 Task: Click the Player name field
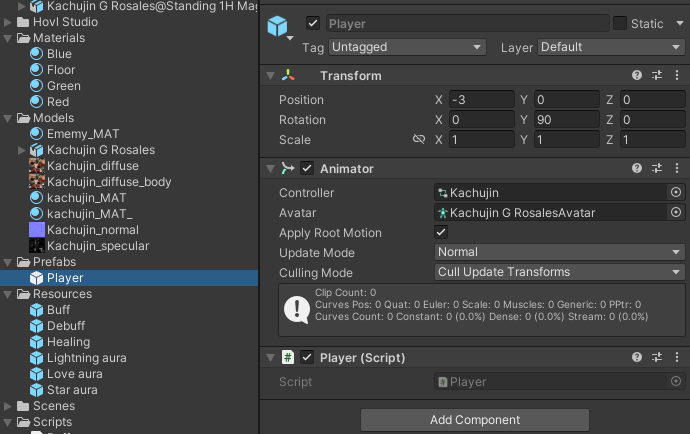click(467, 23)
